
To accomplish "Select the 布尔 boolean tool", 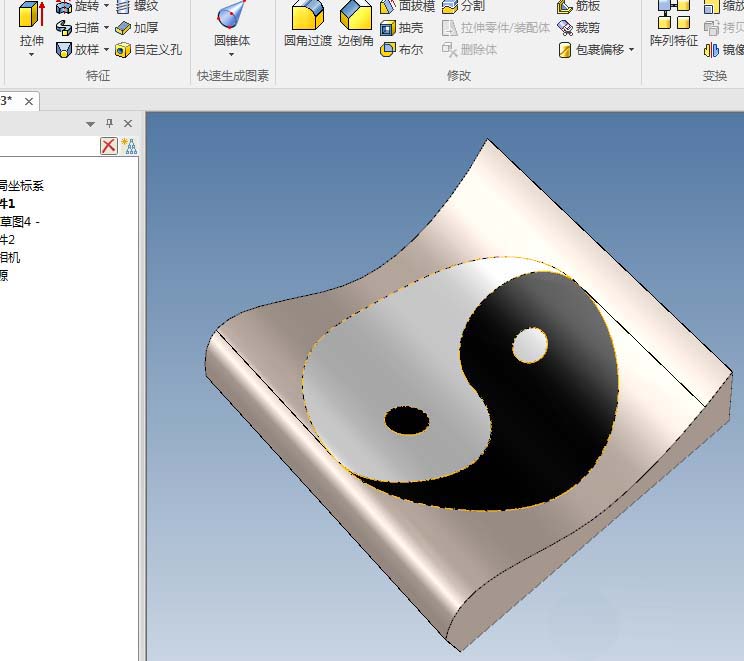I will click(401, 49).
